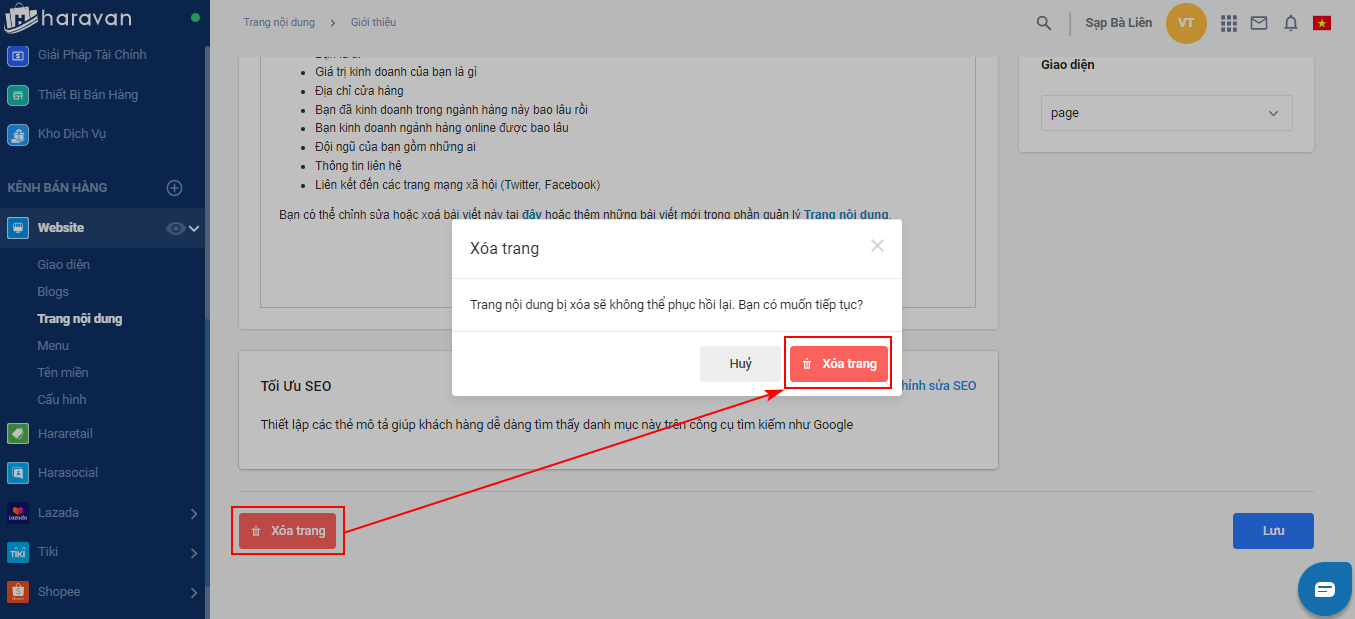Open the Menu sidebar item
The height and width of the screenshot is (619, 1355).
coord(53,346)
